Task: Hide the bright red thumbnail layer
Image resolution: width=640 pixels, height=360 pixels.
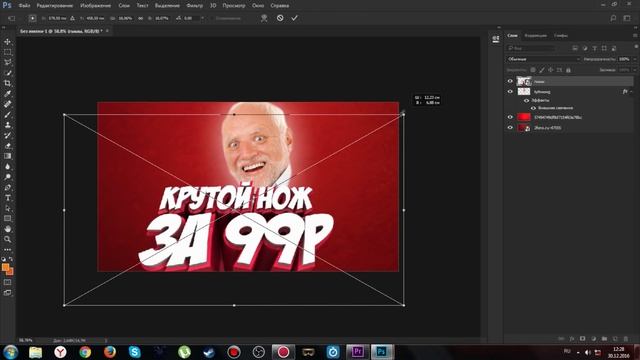Action: [510, 117]
